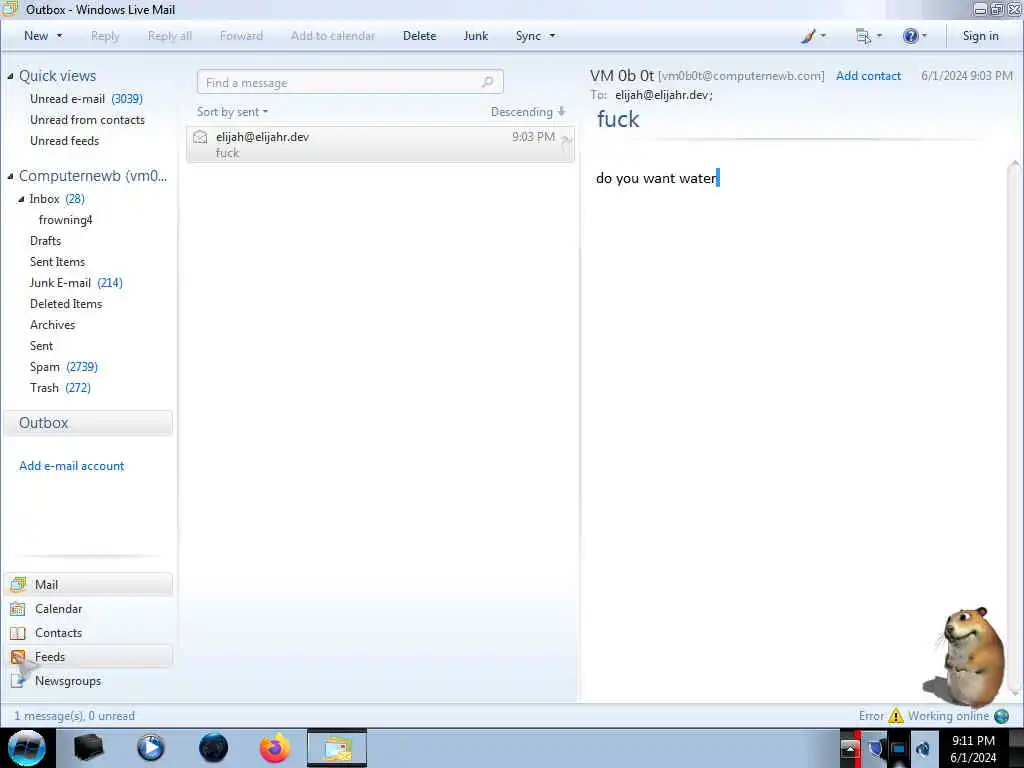This screenshot has height=768, width=1024.
Task: Select Unread from contacts view
Action: point(87,120)
